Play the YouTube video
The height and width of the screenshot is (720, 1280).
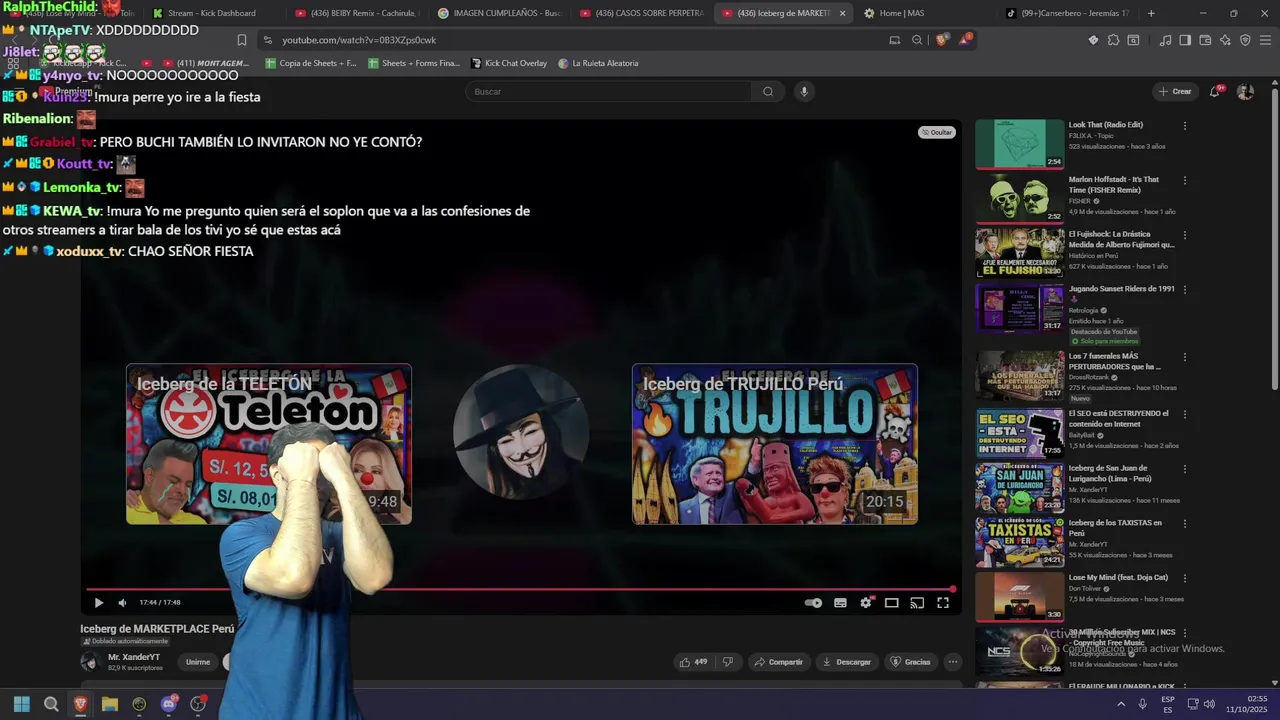click(98, 603)
